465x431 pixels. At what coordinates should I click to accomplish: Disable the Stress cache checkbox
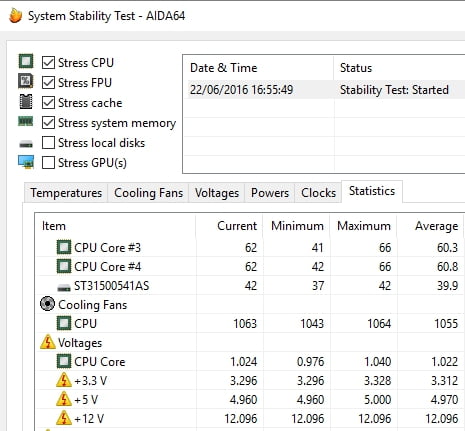pyautogui.click(x=49, y=103)
